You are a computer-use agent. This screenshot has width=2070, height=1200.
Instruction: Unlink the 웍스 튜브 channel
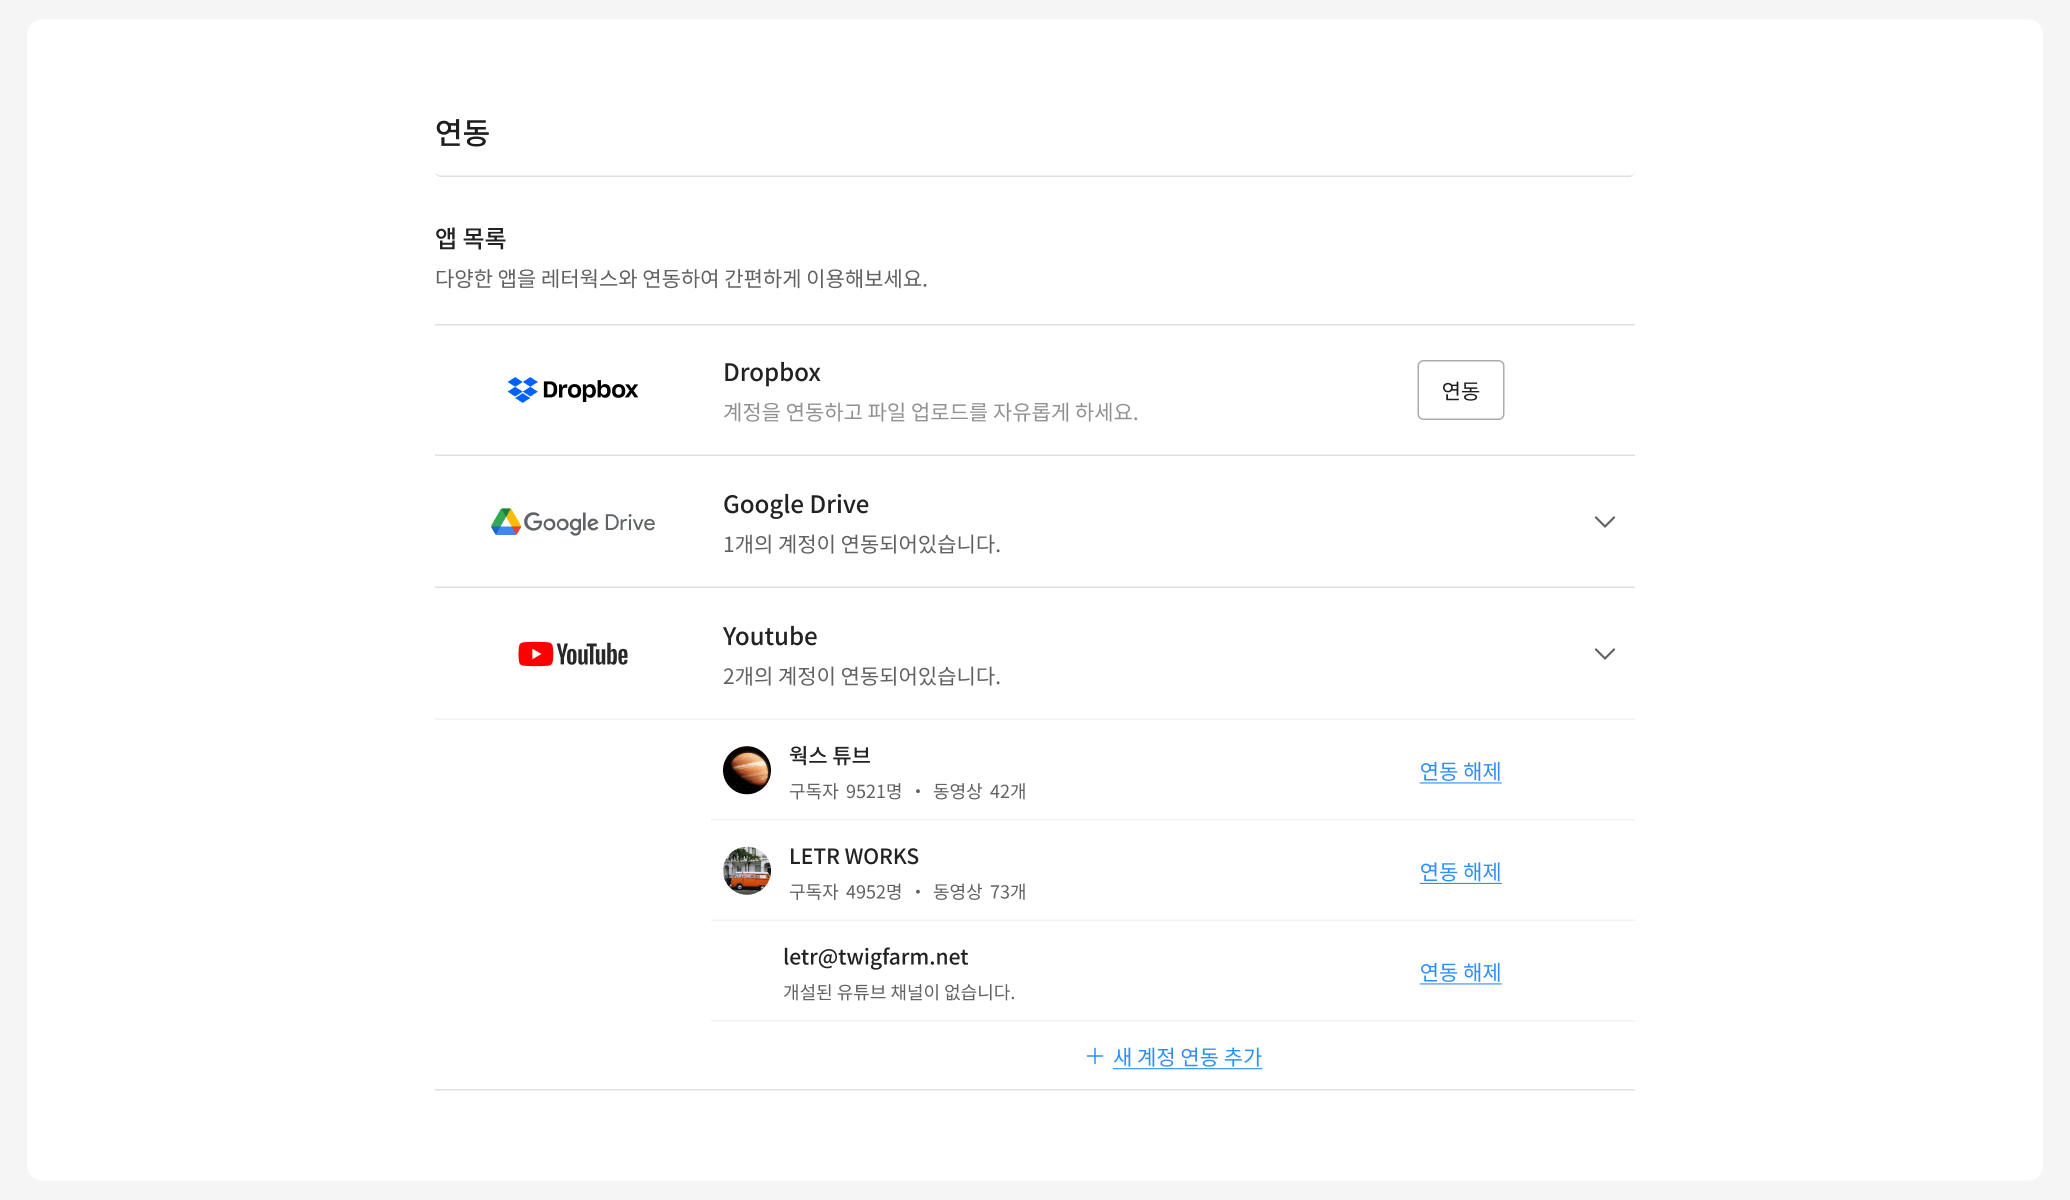(1460, 772)
